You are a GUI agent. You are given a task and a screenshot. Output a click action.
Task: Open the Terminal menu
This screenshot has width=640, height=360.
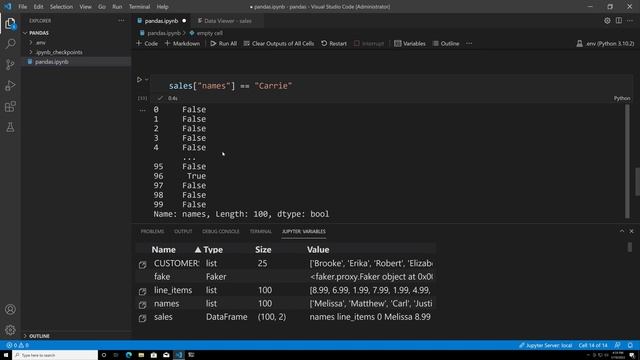coord(139,7)
